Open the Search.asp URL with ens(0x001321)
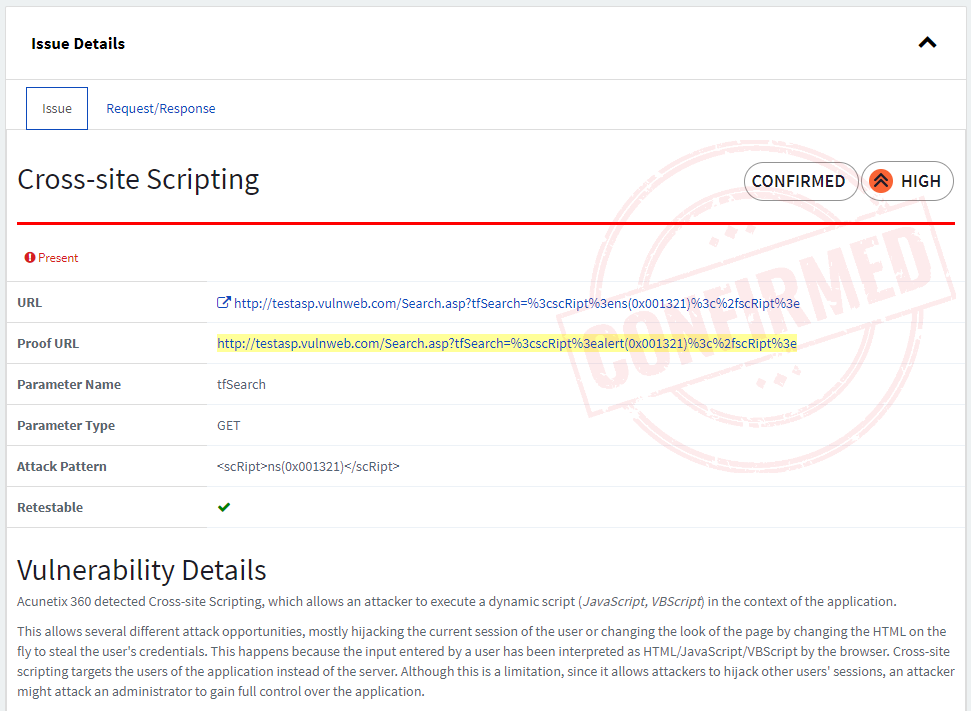The height and width of the screenshot is (711, 971). 517,303
